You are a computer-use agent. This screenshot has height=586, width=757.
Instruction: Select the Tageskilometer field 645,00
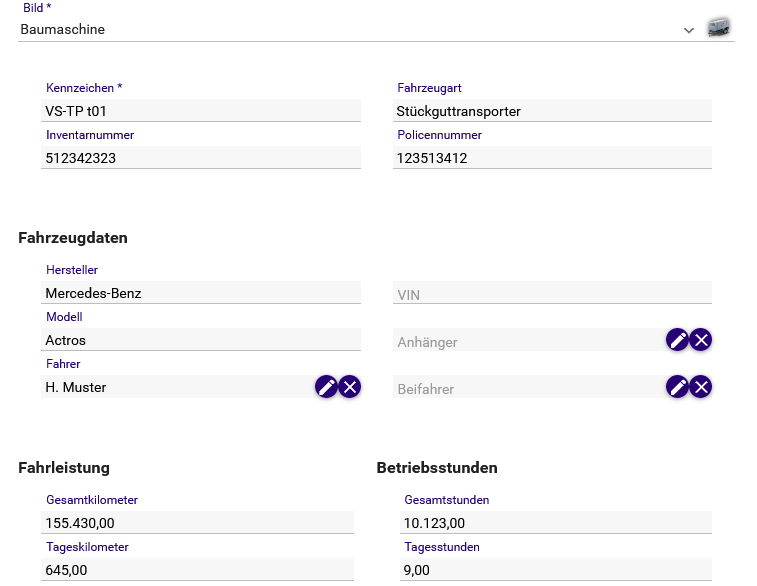pos(197,569)
